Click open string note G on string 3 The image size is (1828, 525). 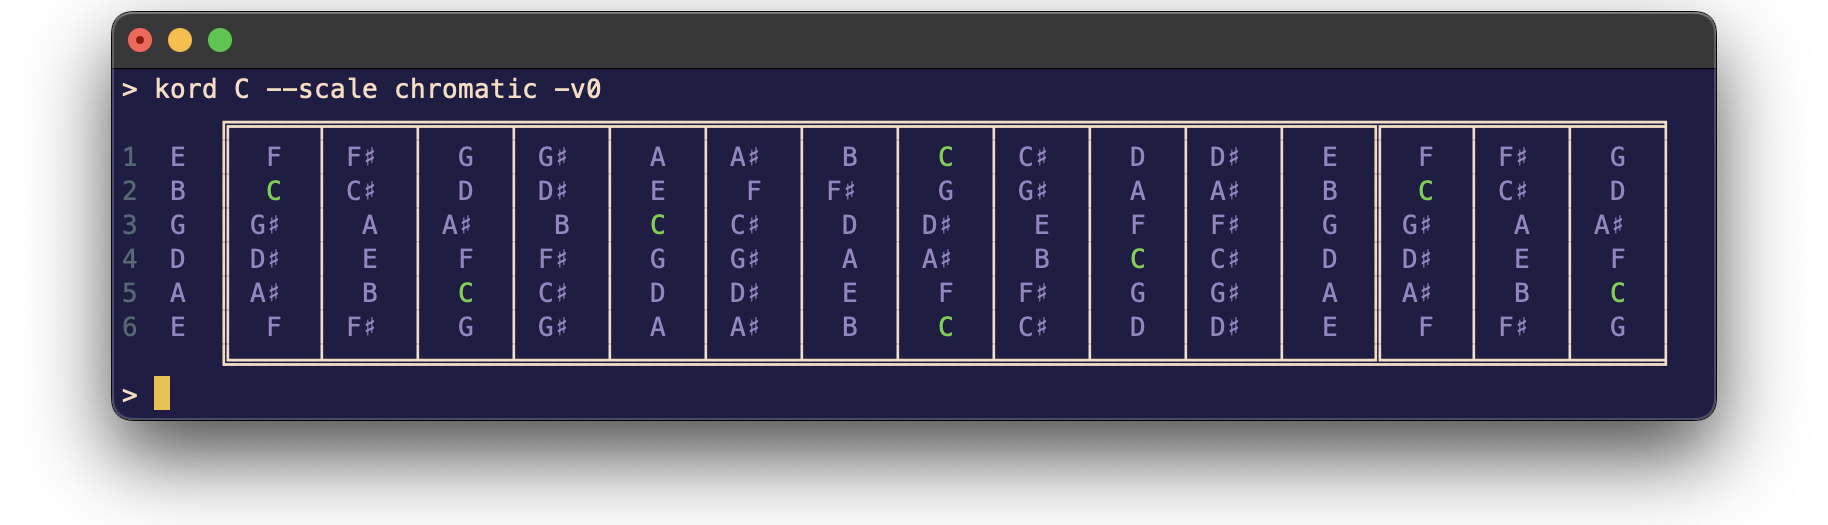(x=178, y=225)
